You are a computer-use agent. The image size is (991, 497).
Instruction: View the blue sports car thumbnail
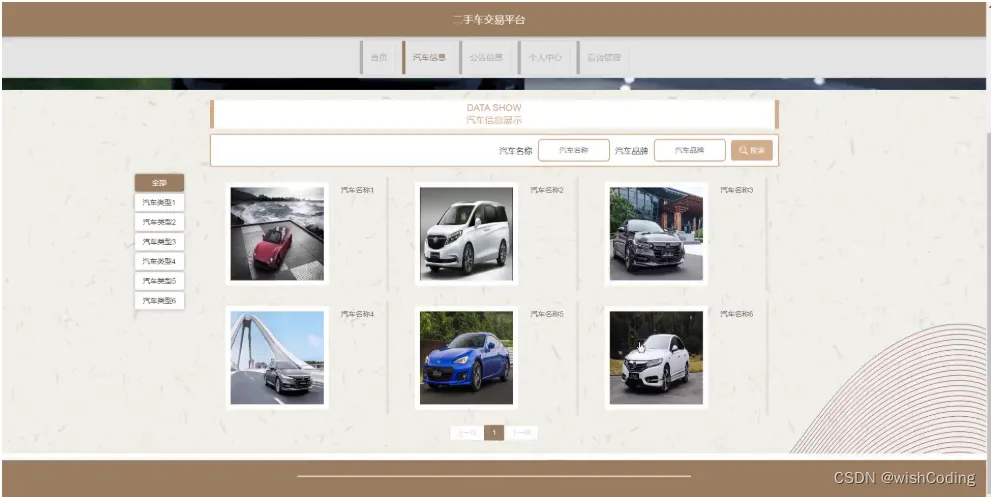pos(466,358)
